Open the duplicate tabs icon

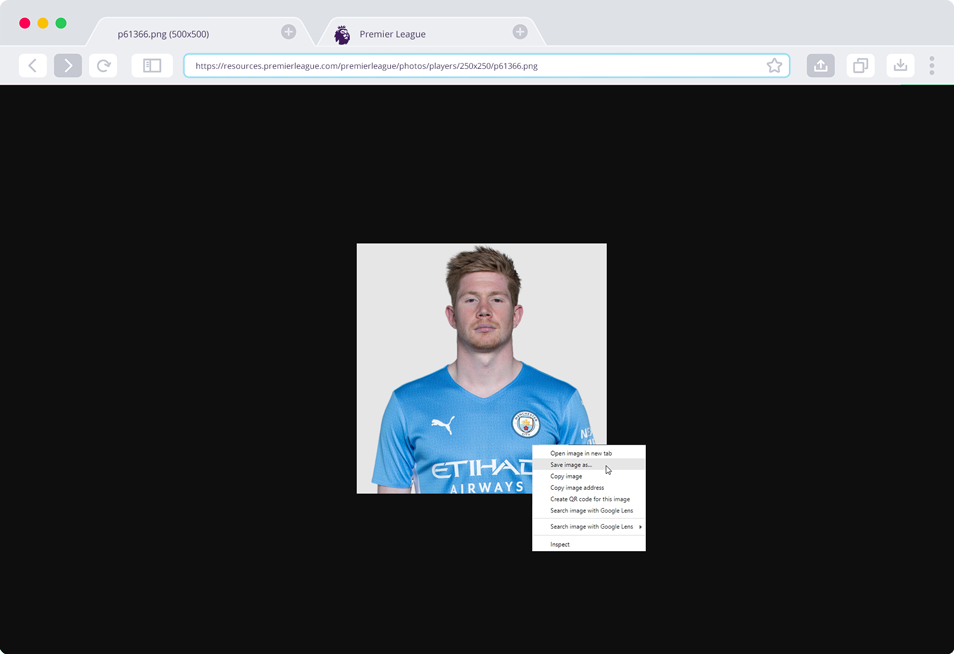coord(860,65)
